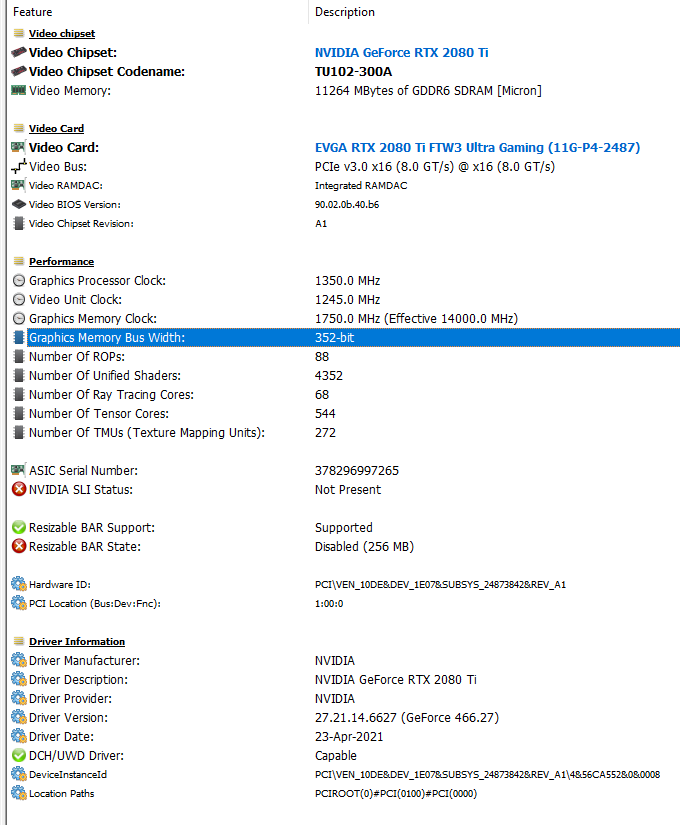Select the 1750.0 MHz memory clock value

point(416,319)
